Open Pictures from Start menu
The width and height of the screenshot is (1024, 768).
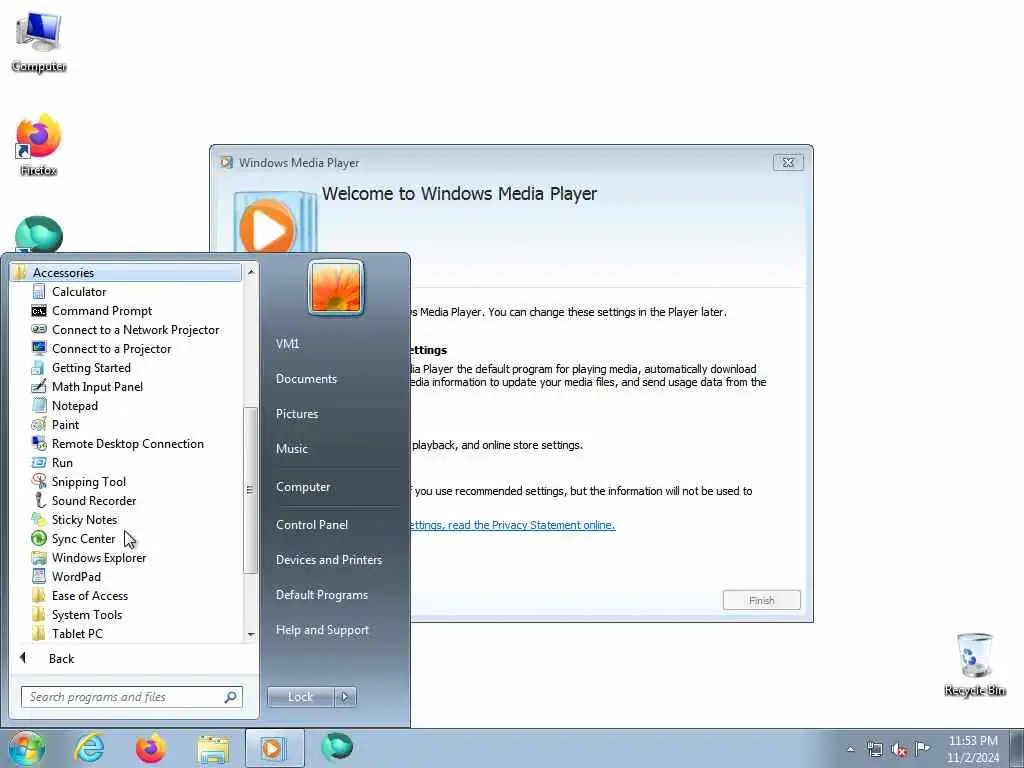tap(296, 413)
